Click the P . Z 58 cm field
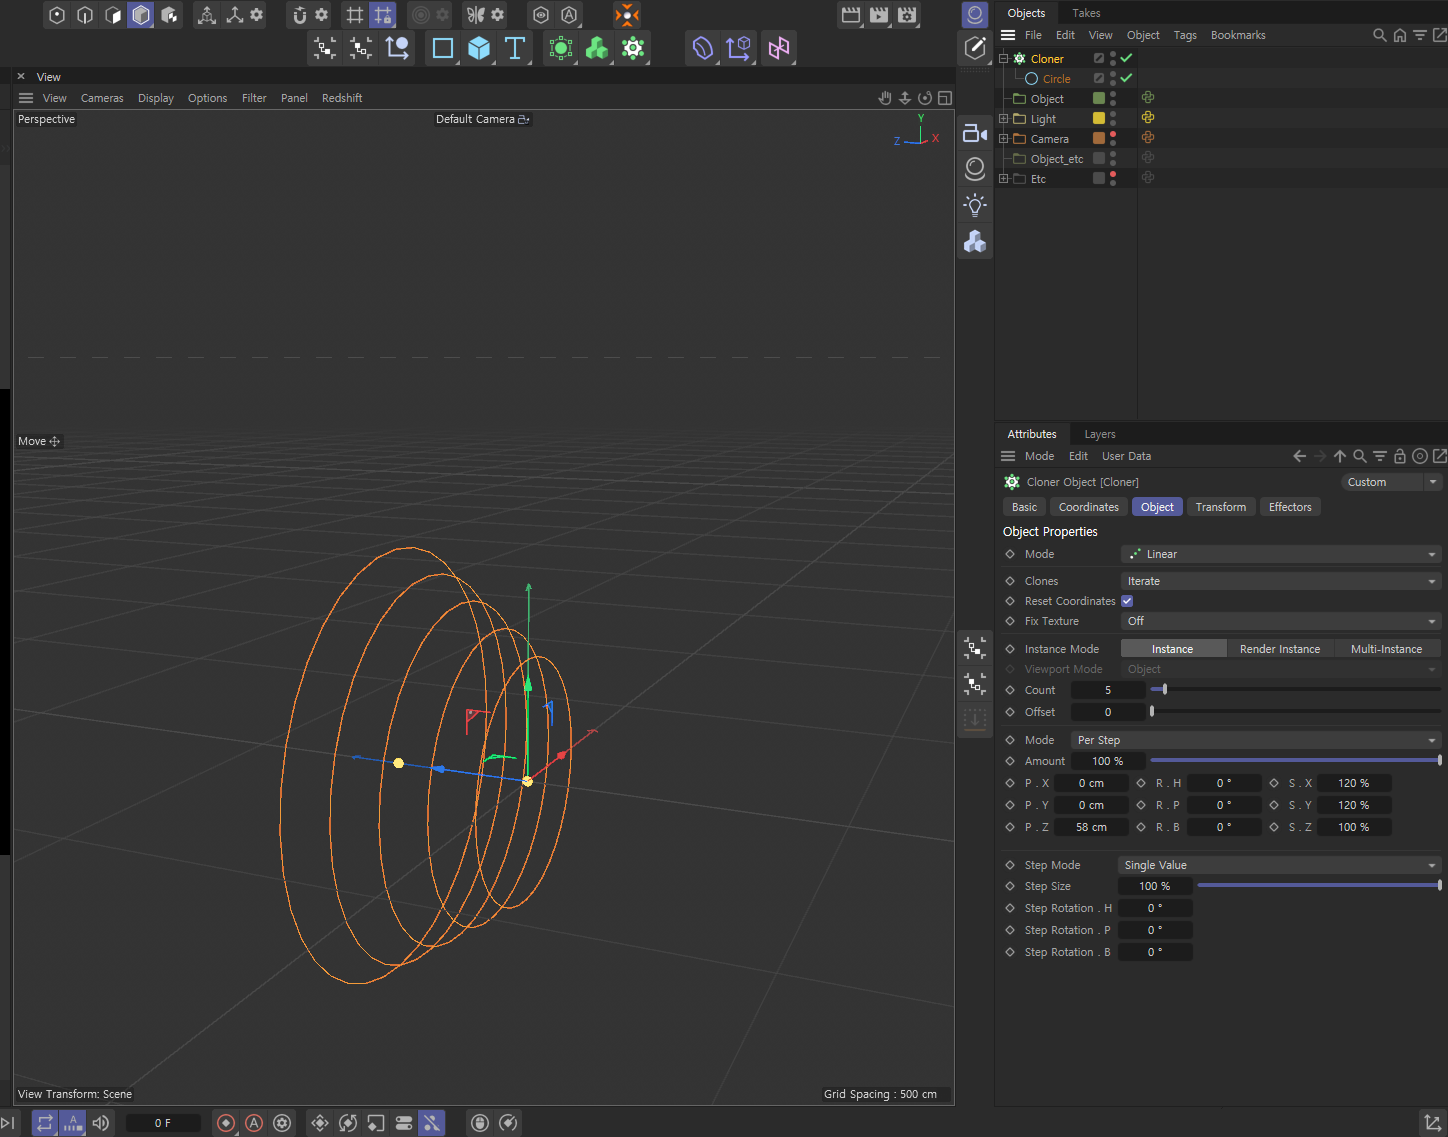Viewport: 1448px width, 1137px height. pos(1091,827)
